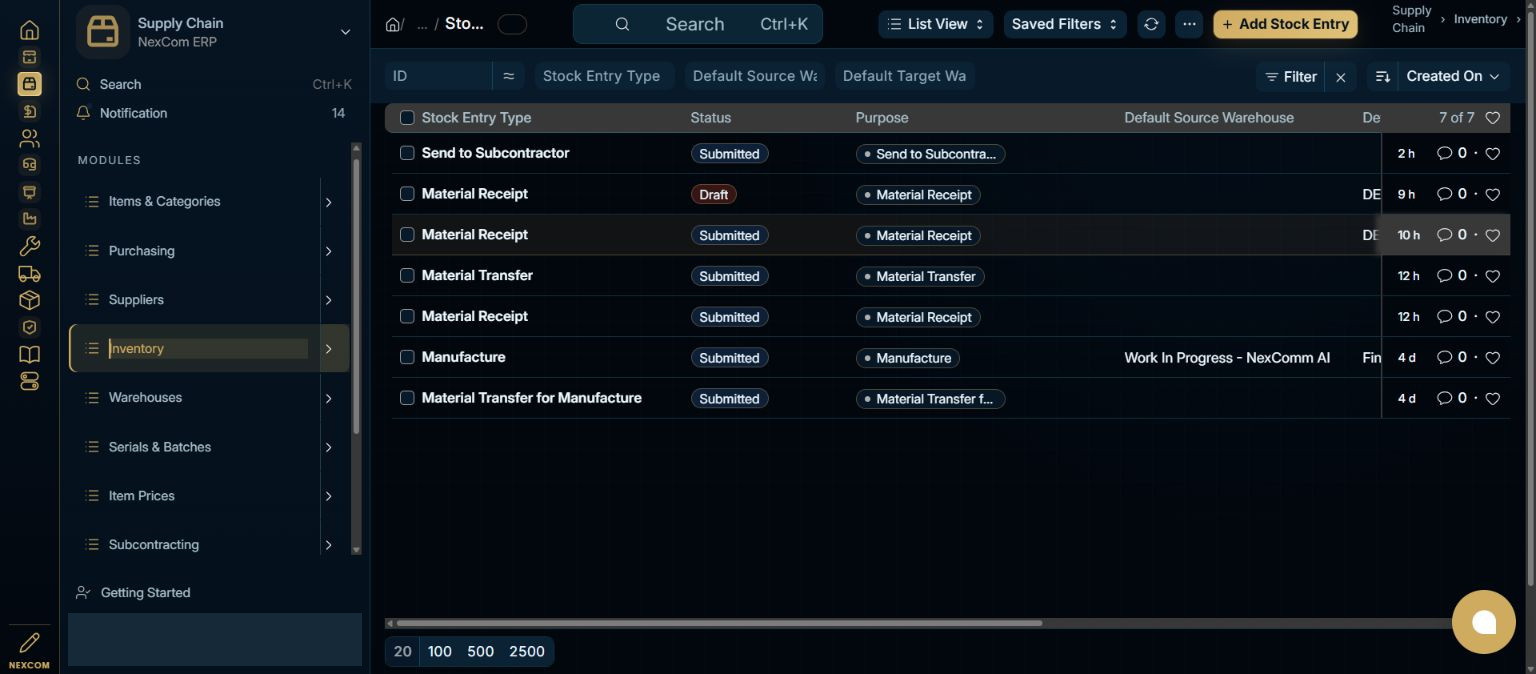Focus the ID filter field

pos(438,76)
